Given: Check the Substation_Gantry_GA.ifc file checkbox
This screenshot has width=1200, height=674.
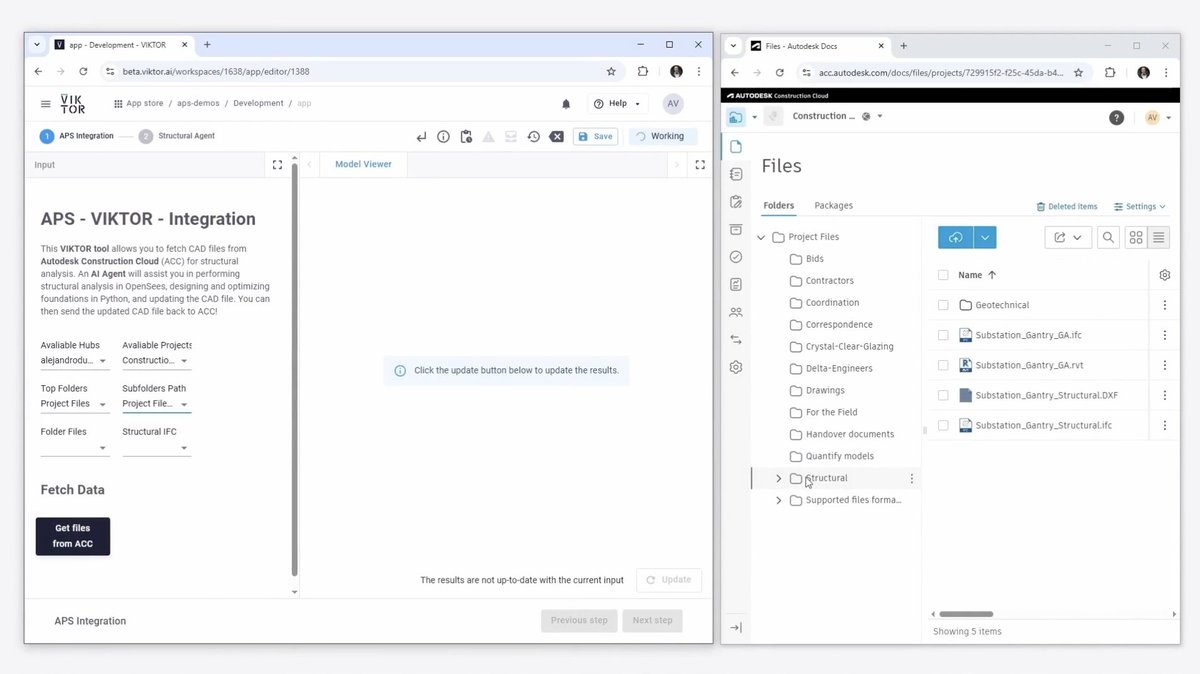Looking at the screenshot, I should pos(941,335).
